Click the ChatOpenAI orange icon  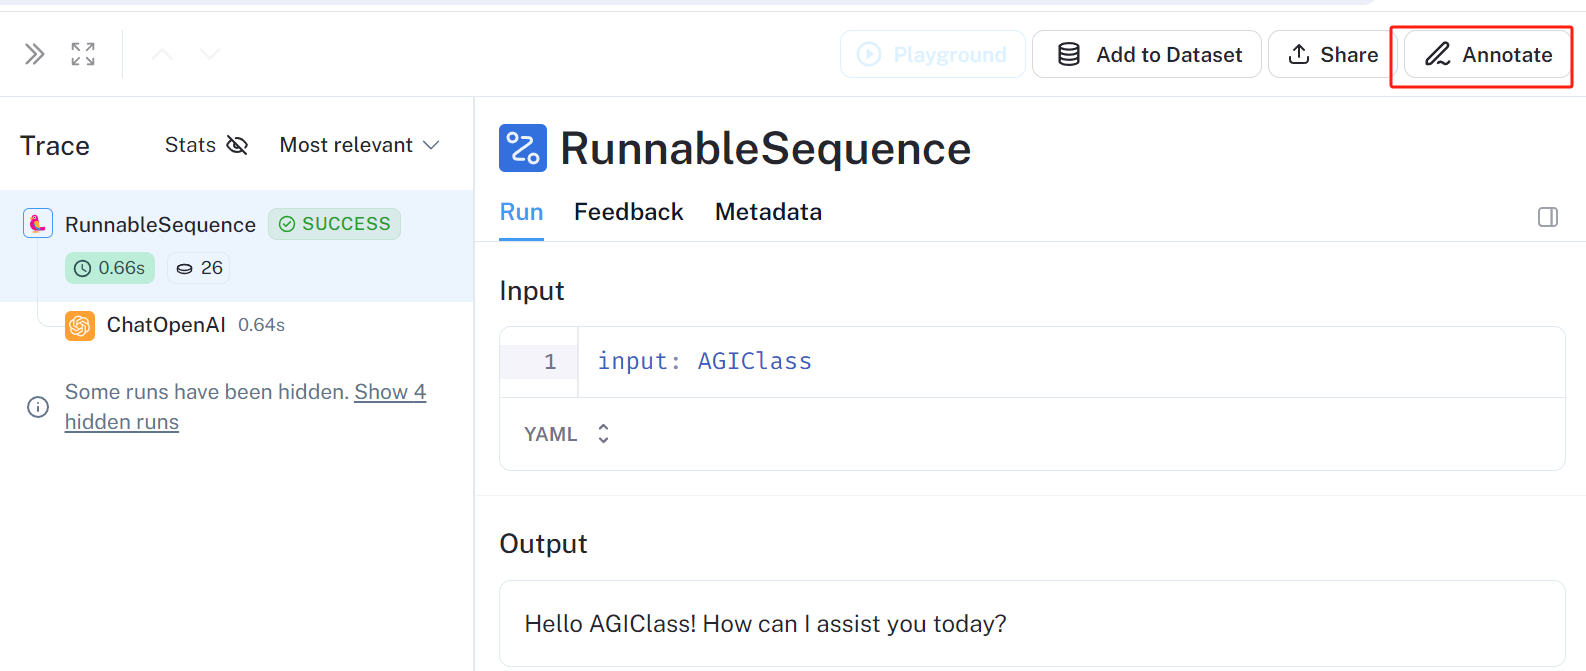coord(80,326)
